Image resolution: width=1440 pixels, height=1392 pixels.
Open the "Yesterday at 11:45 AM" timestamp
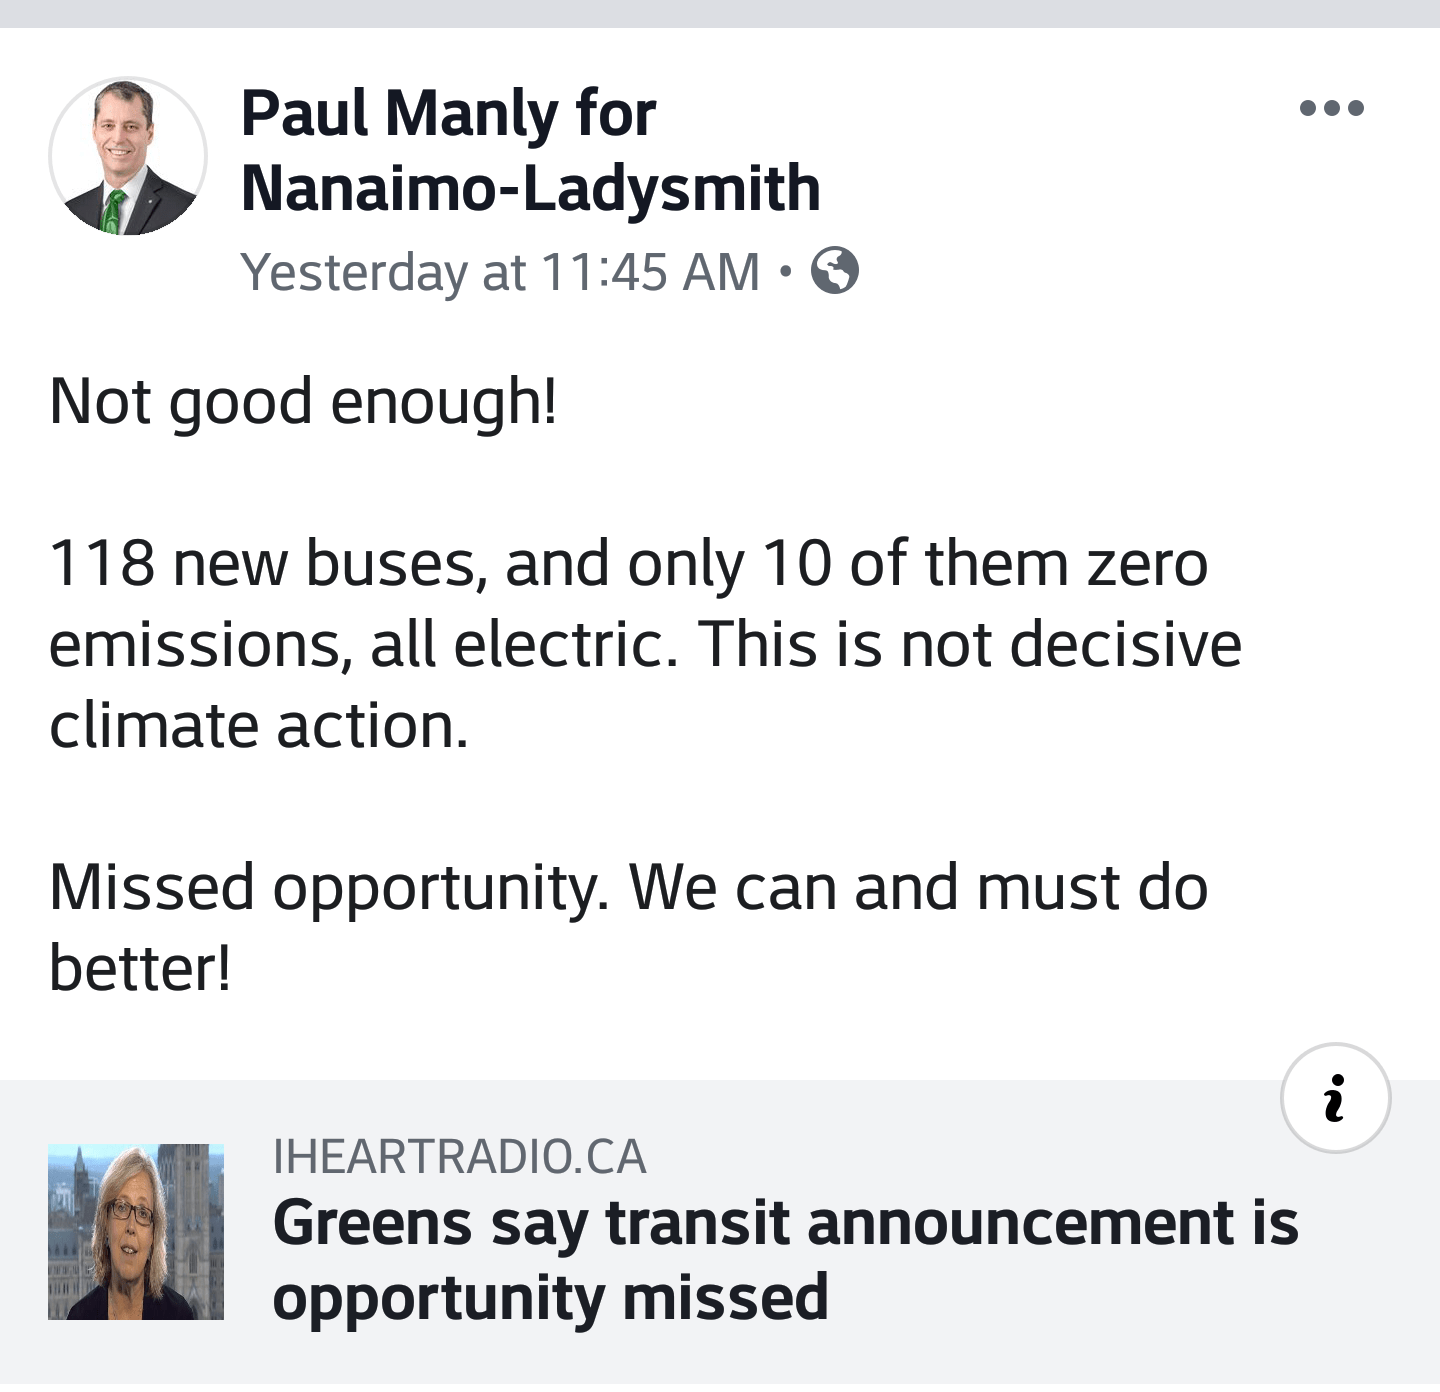500,272
